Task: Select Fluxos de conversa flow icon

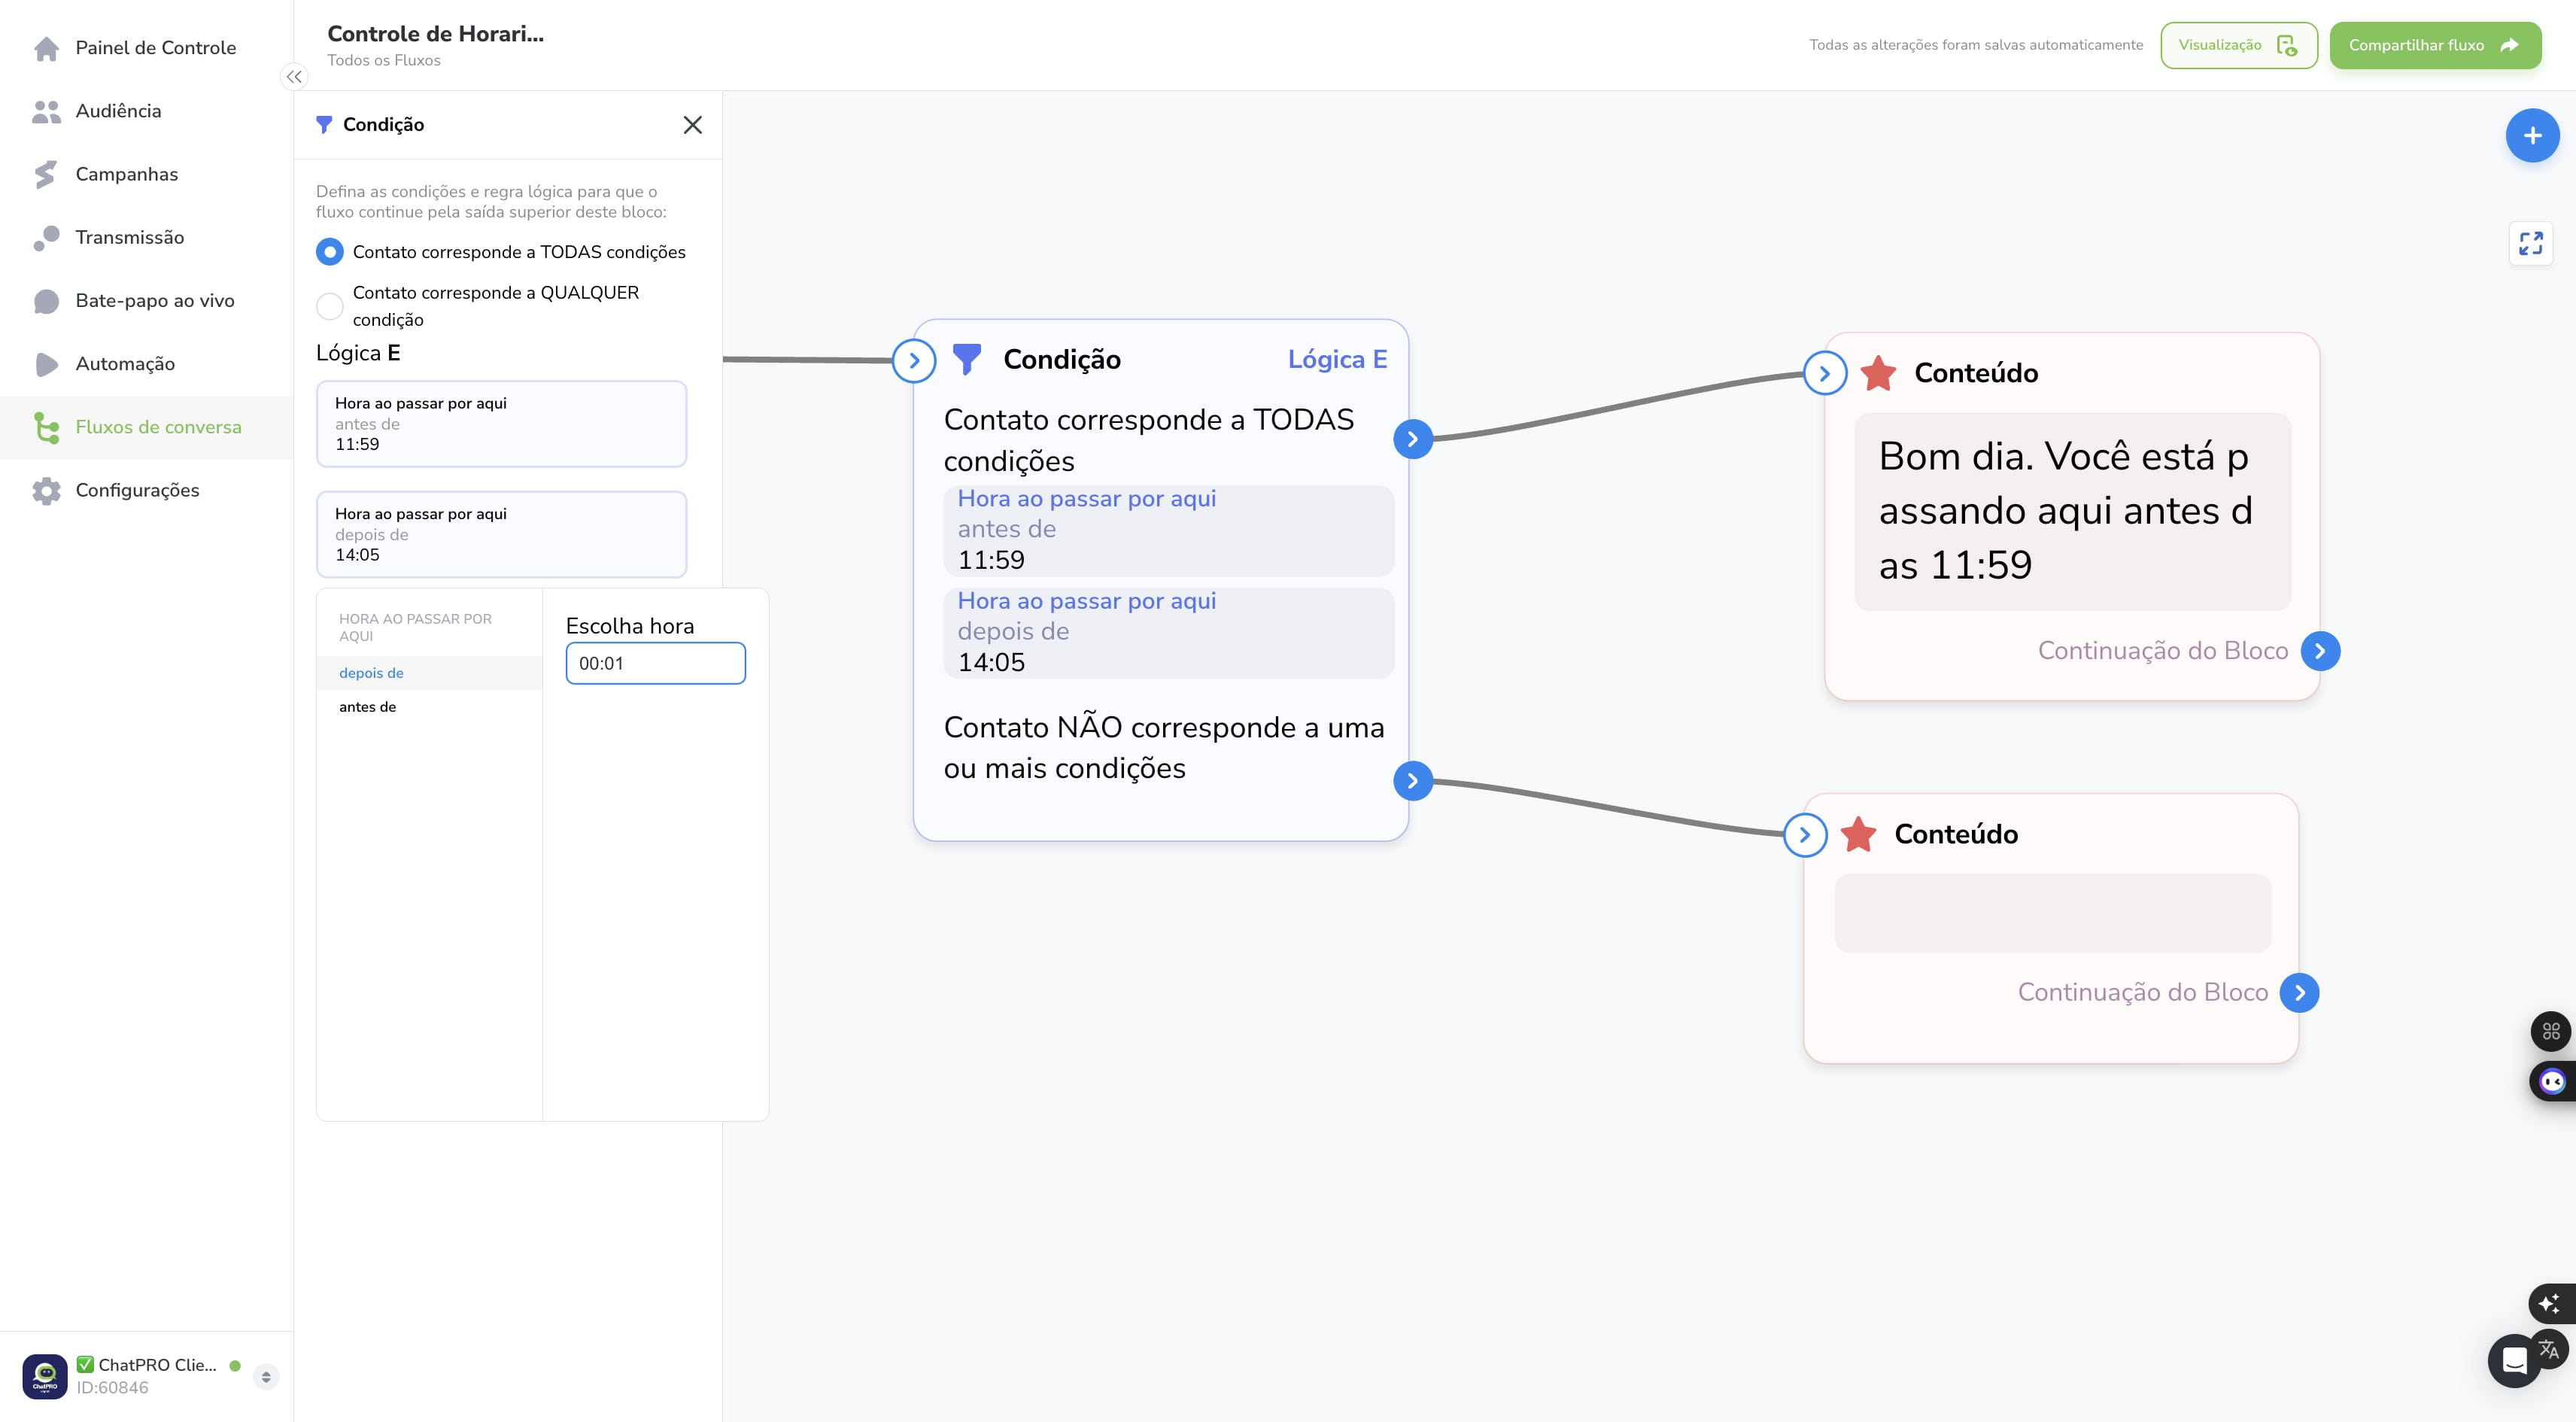Action: (x=46, y=427)
